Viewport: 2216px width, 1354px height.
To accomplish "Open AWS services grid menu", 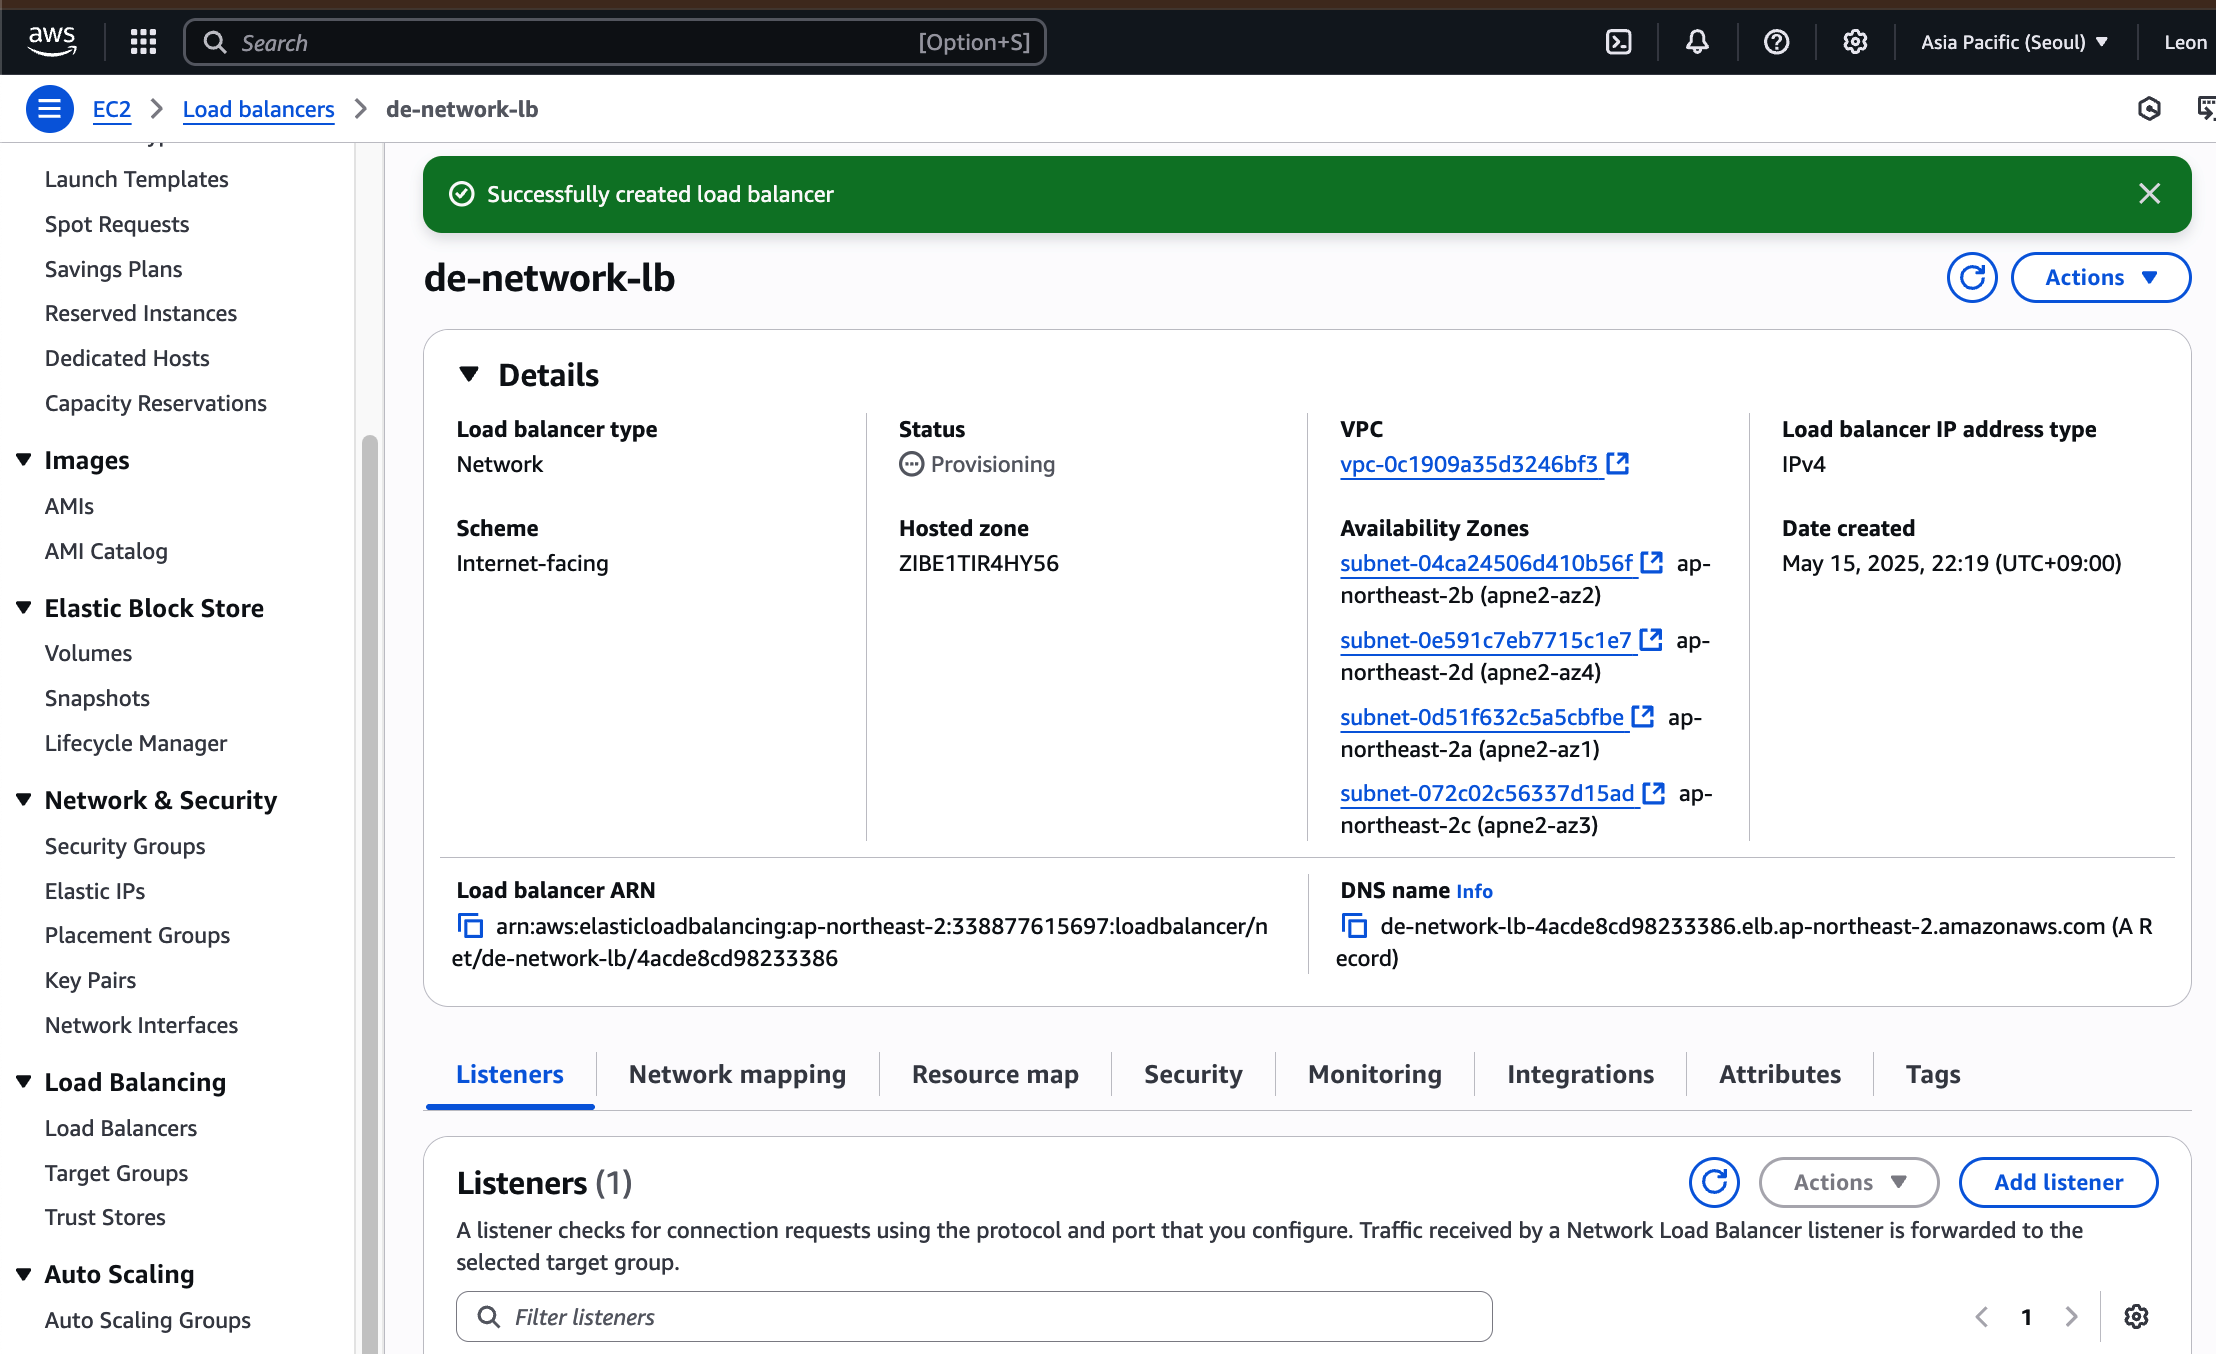I will [144, 42].
